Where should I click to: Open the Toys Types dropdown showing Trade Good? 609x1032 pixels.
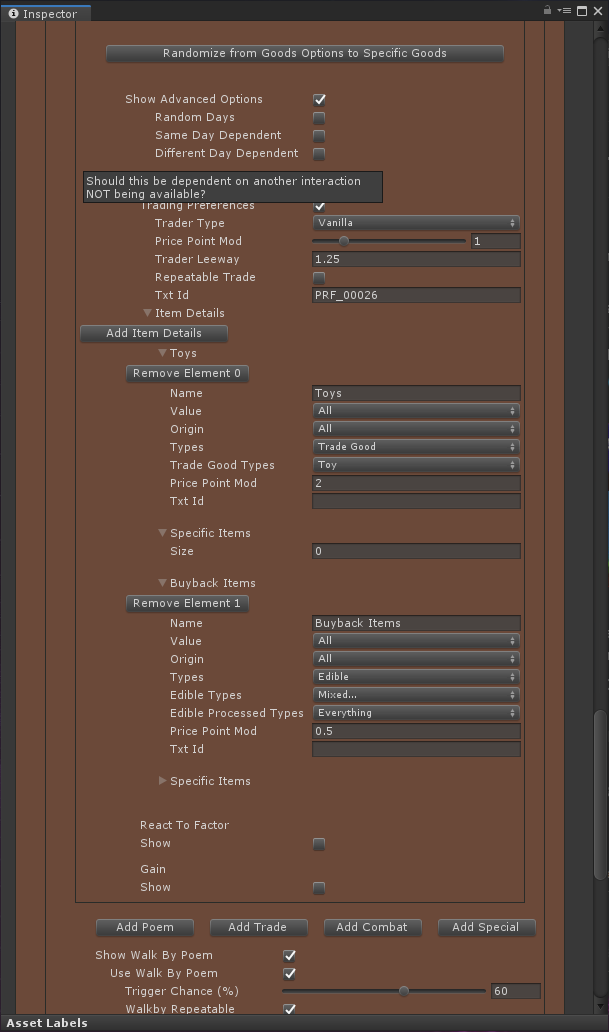(x=416, y=447)
